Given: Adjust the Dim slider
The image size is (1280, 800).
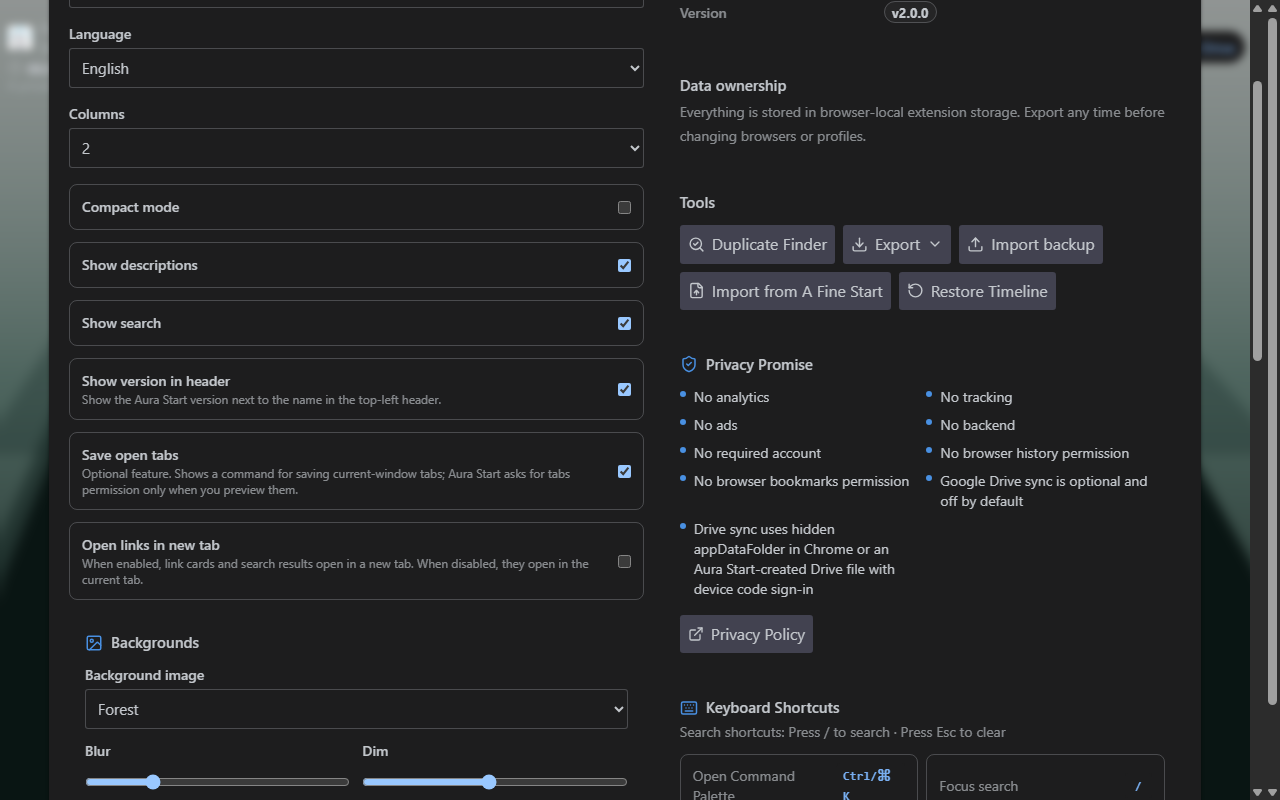Looking at the screenshot, I should click(x=495, y=782).
